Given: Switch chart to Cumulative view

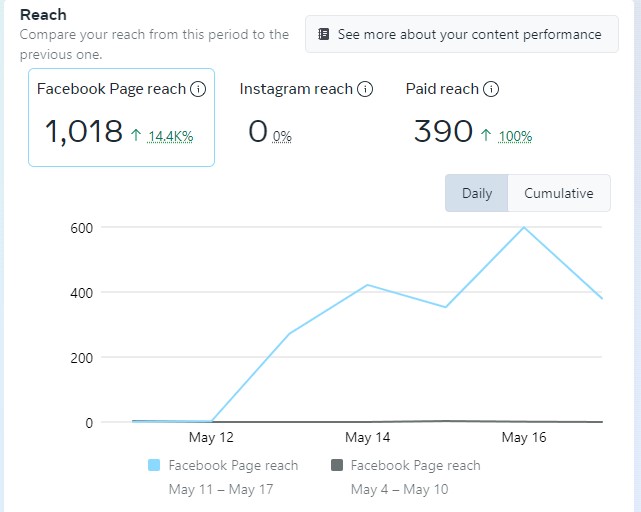Looking at the screenshot, I should [559, 193].
